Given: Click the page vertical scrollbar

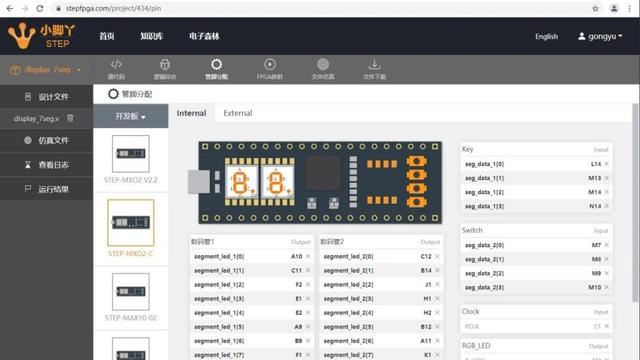Looking at the screenshot, I should coord(635,203).
